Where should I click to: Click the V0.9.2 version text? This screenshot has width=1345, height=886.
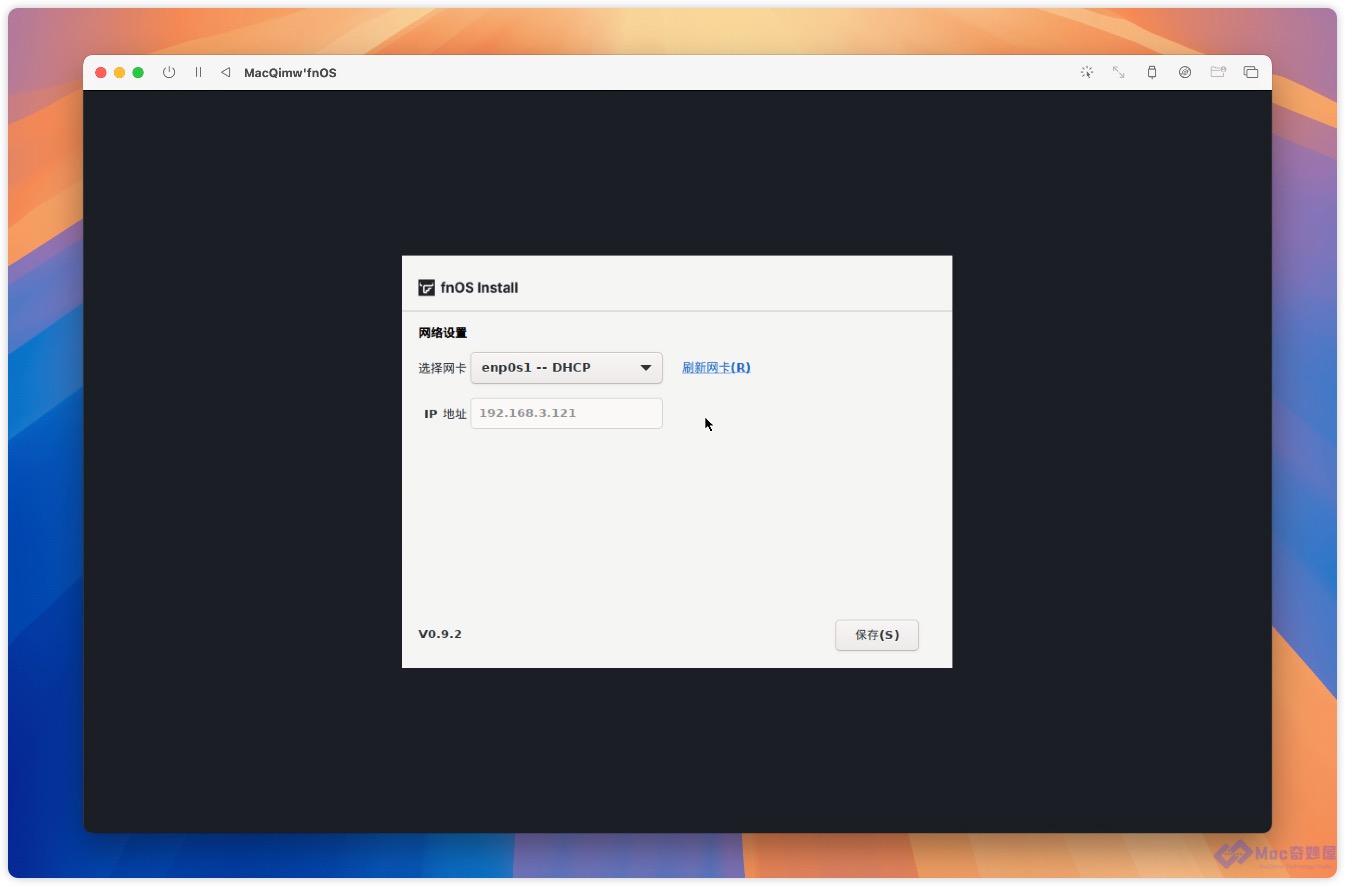click(x=440, y=634)
